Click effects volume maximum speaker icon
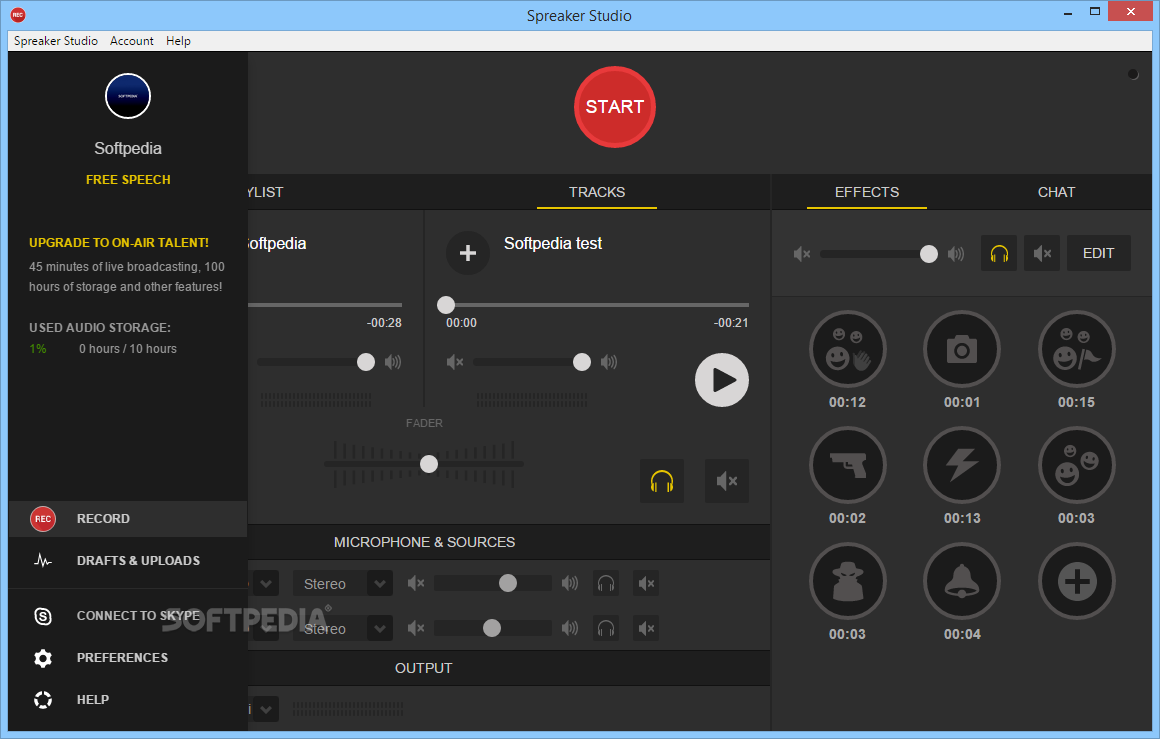Image resolution: width=1160 pixels, height=739 pixels. pos(956,254)
